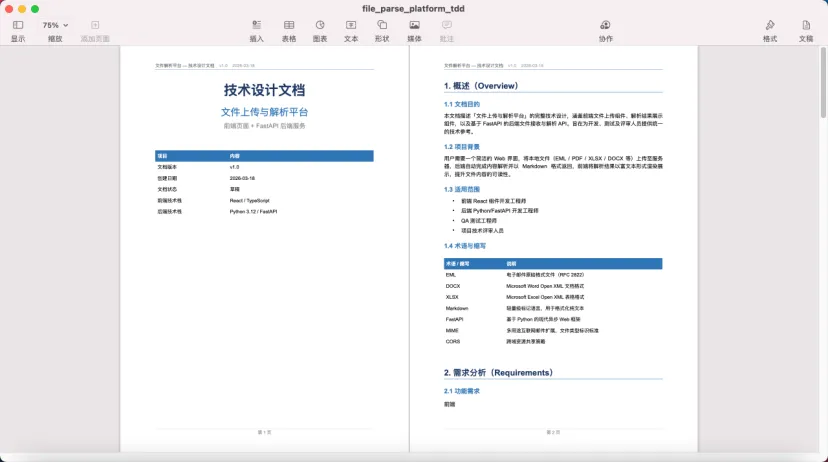Click the 1.3 适用范围 subheading

tap(462, 189)
